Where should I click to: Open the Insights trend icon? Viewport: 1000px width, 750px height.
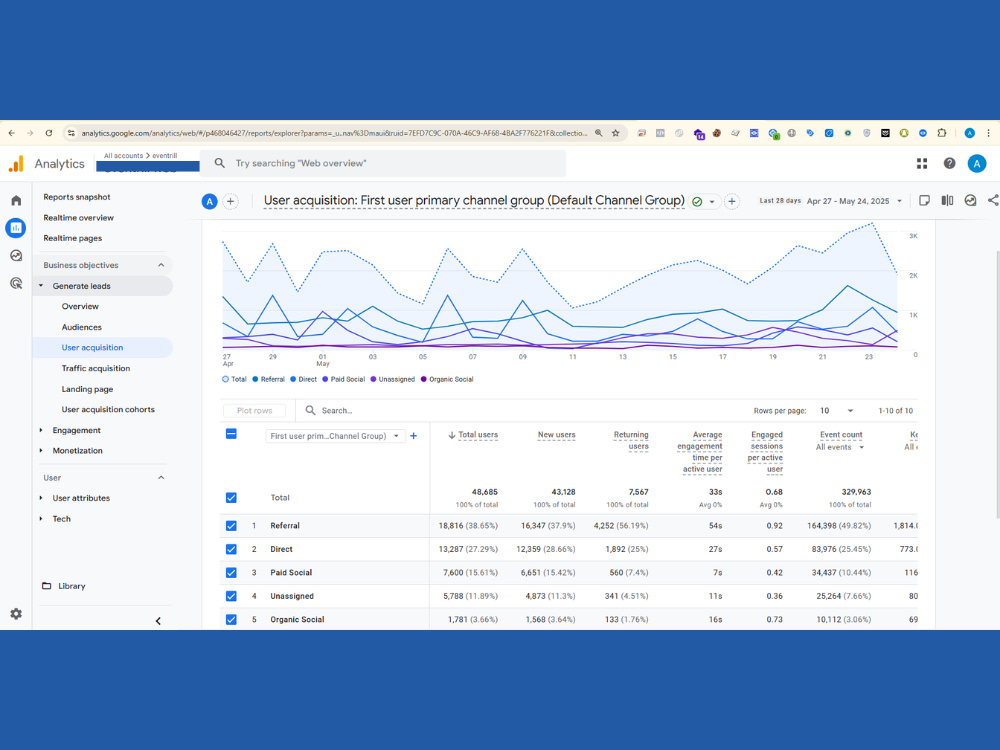970,201
